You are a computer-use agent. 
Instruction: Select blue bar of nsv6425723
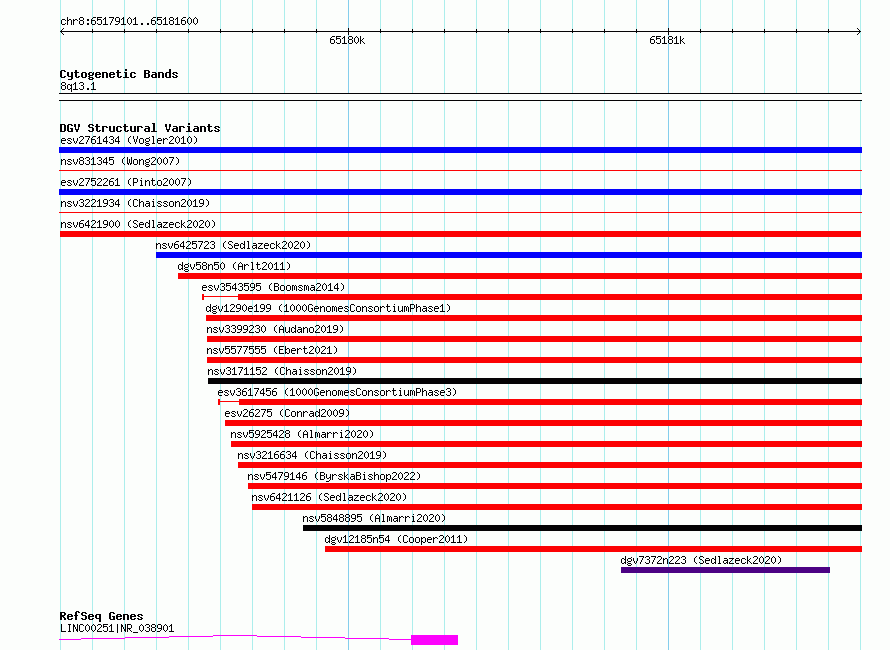click(509, 255)
